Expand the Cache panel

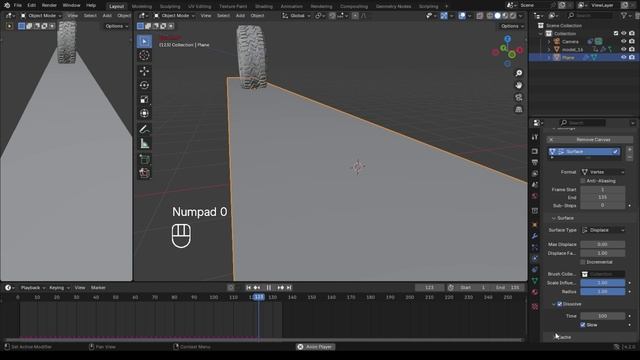563,337
